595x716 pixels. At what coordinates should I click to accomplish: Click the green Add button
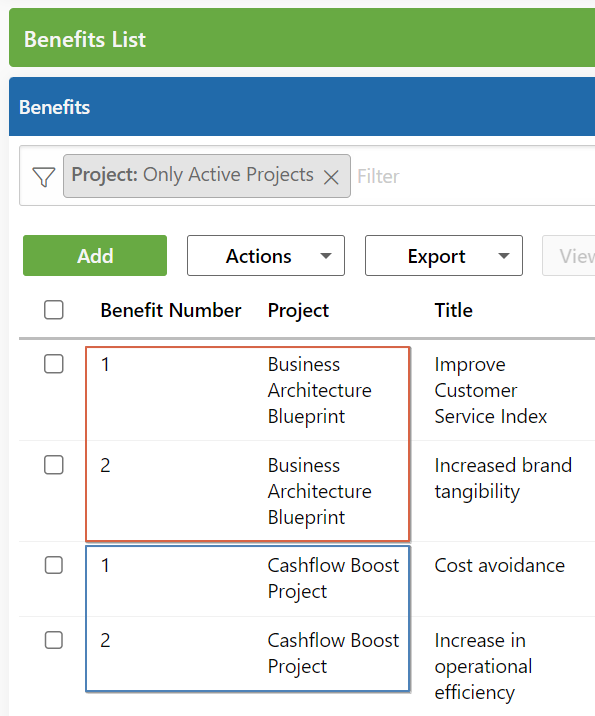tap(95, 256)
